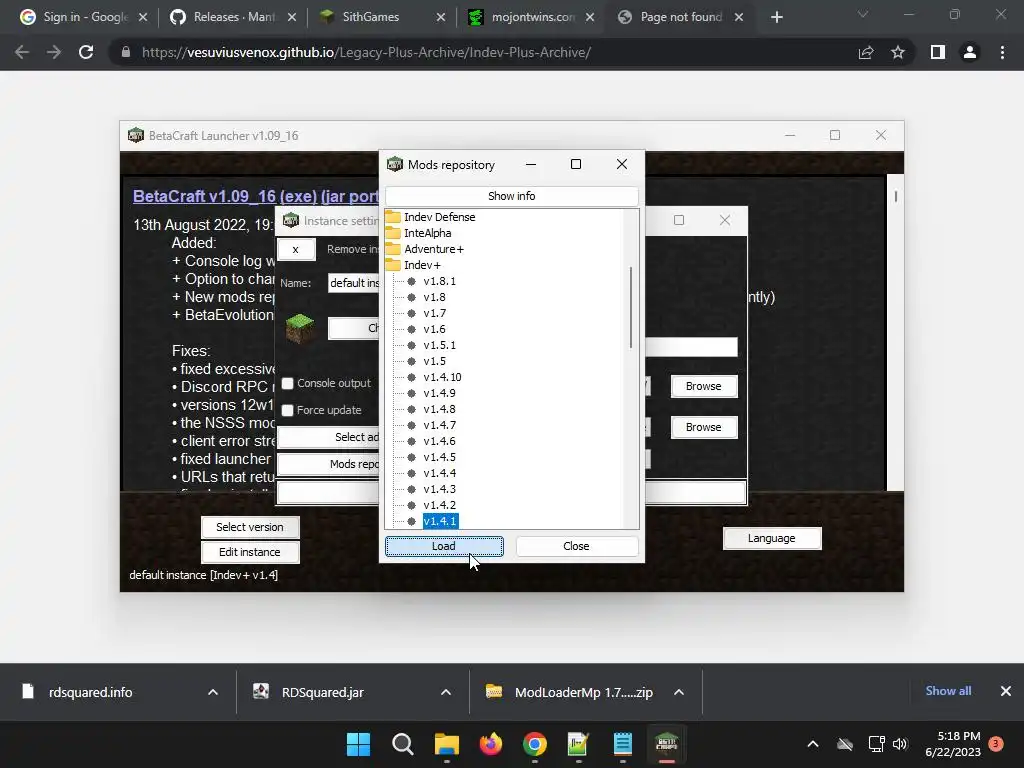The height and width of the screenshot is (768, 1024).
Task: Open Windows Search from the taskbar
Action: 402,744
